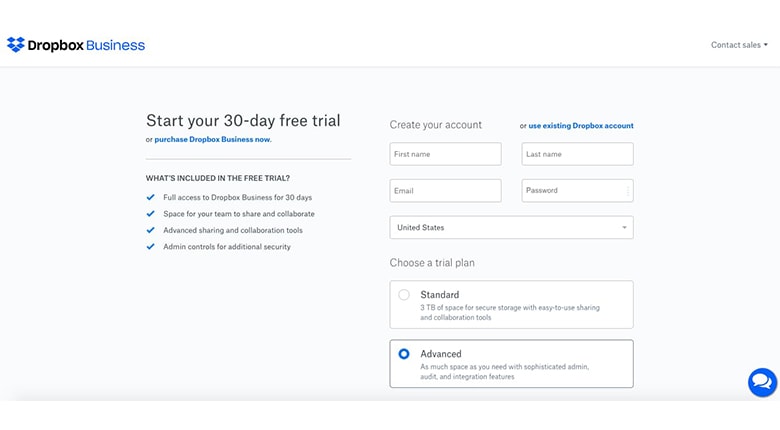
Task: Focus the Email input field
Action: [445, 191]
